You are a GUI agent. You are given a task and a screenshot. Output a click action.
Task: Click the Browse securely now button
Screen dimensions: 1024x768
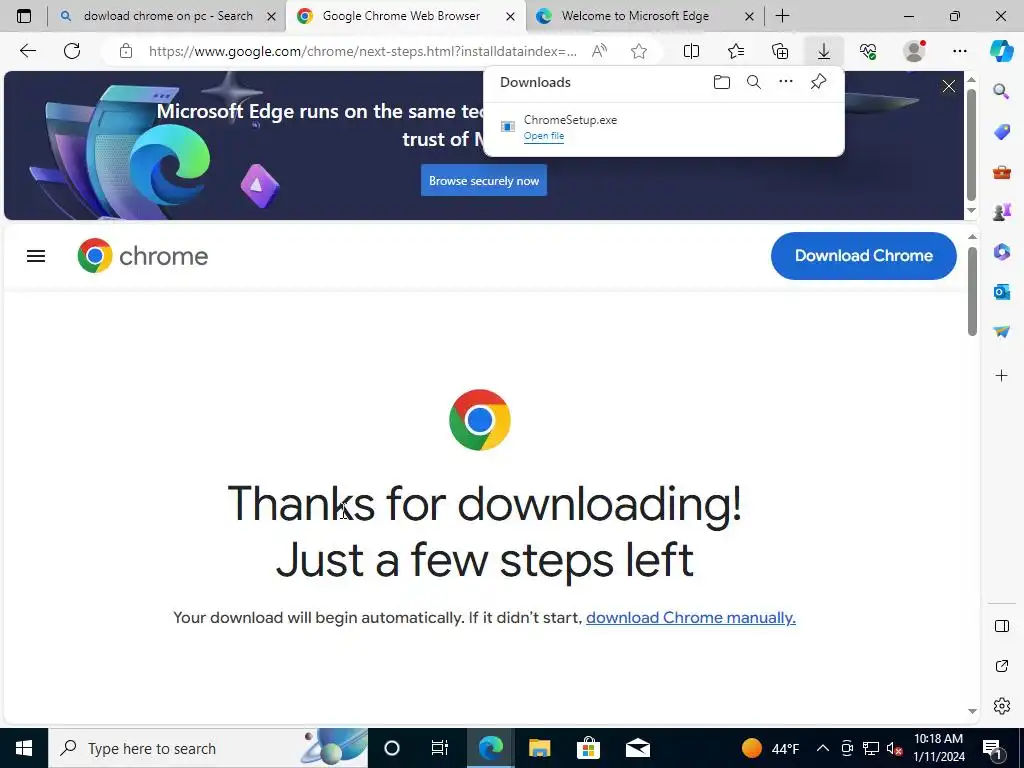tap(484, 181)
